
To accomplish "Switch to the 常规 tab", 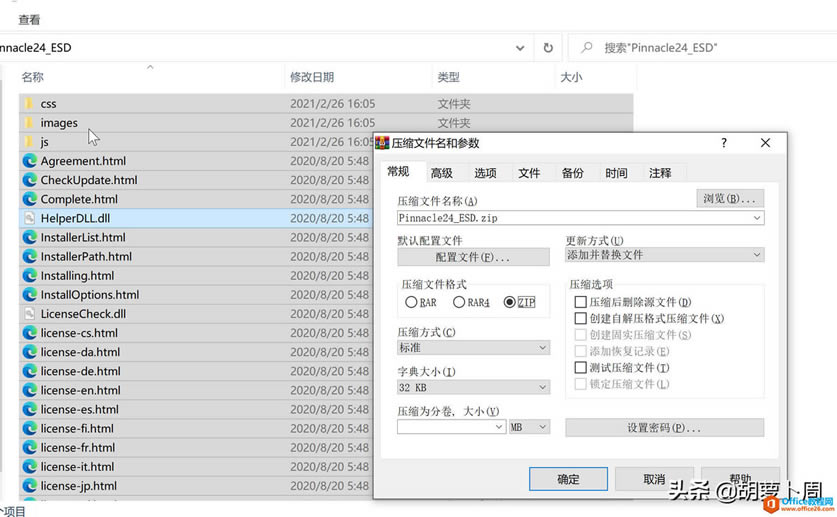I will coord(398,171).
